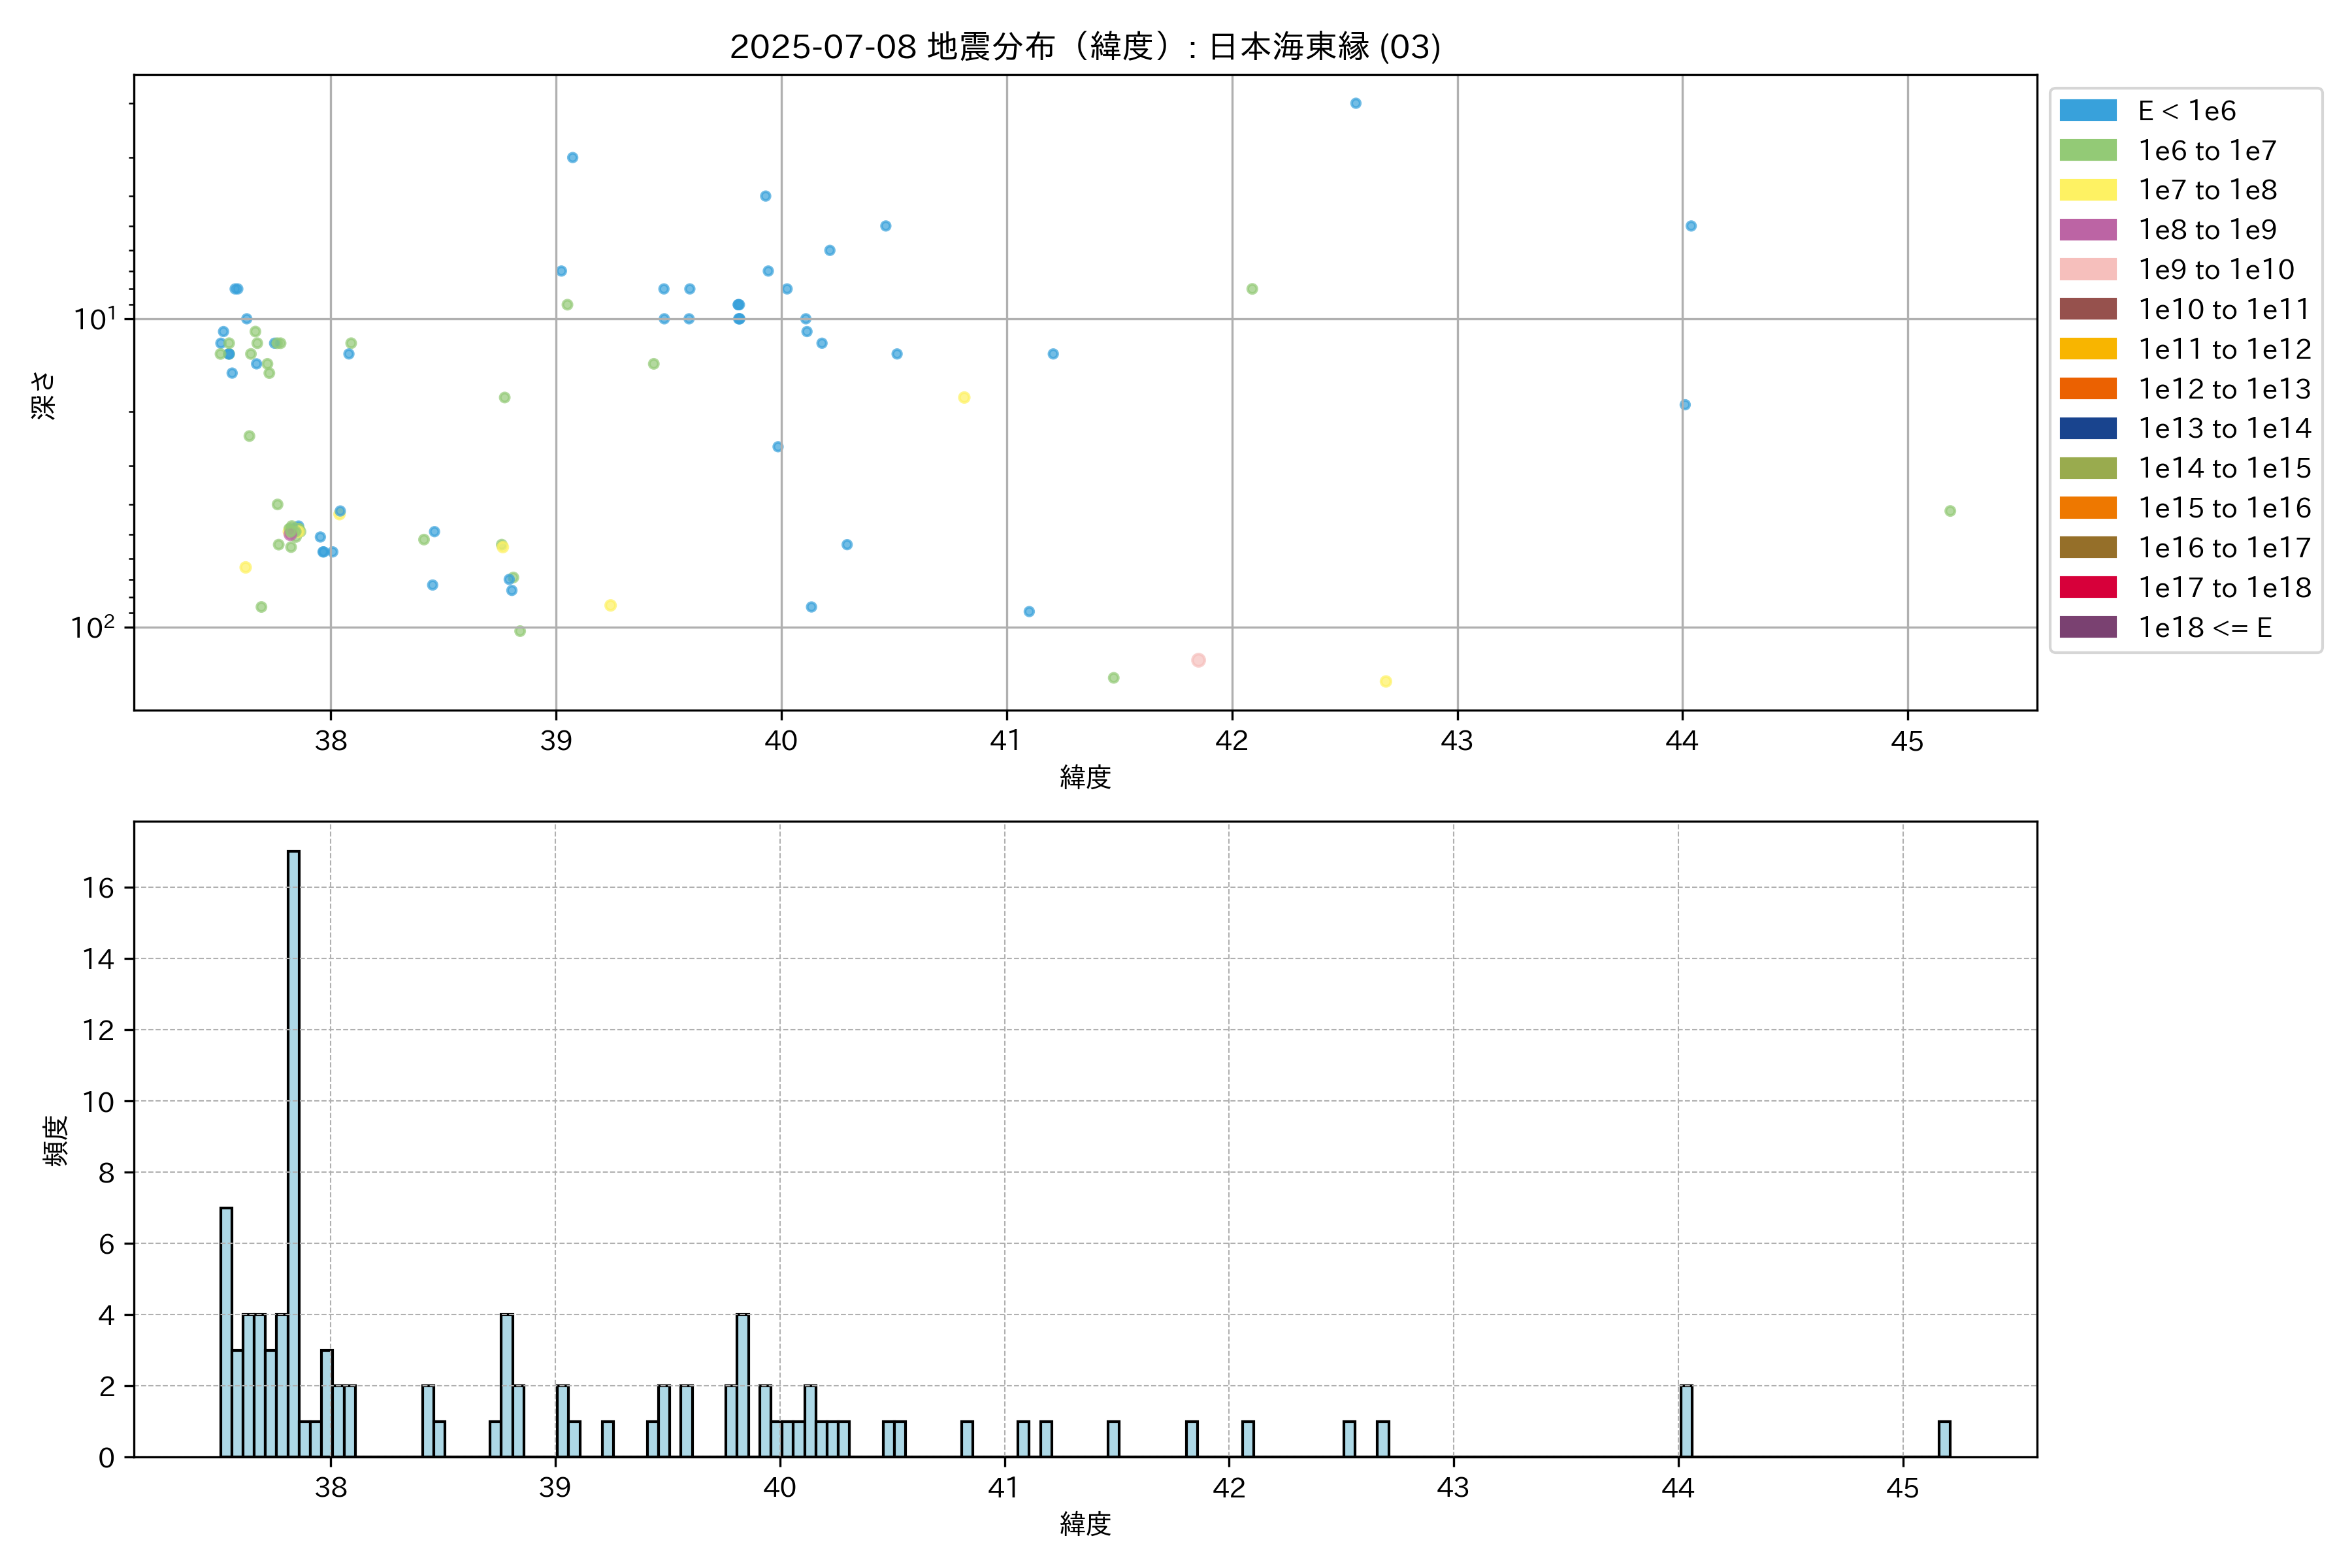Click the topmost blue point near latitude 42.5
The width and height of the screenshot is (2352, 1568).
[1355, 103]
